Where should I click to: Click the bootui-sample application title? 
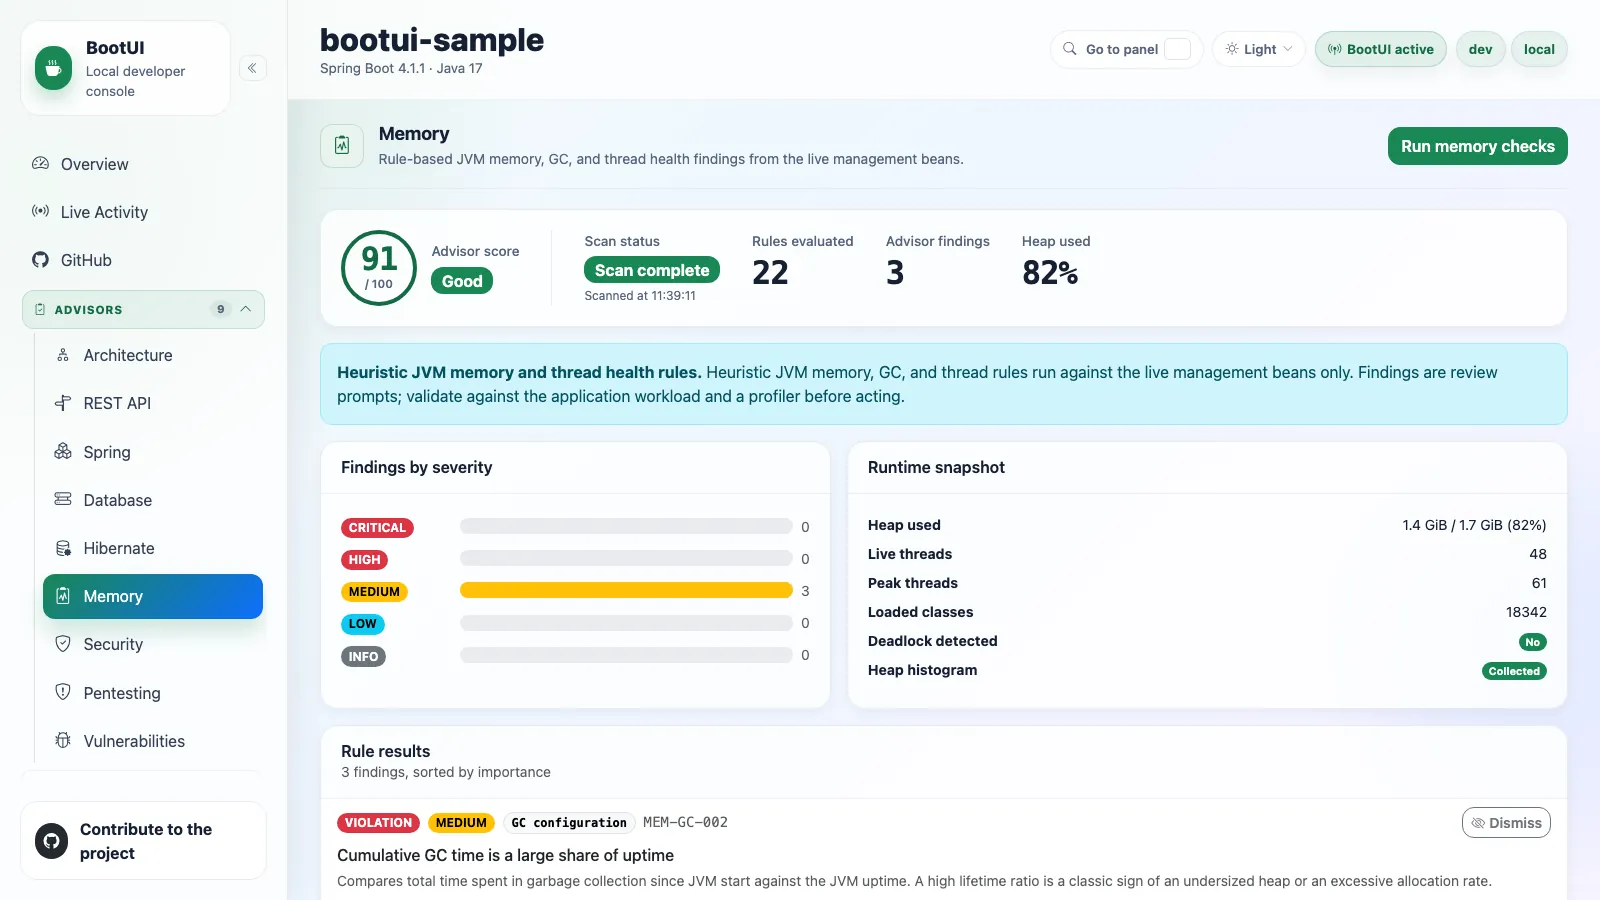point(432,40)
